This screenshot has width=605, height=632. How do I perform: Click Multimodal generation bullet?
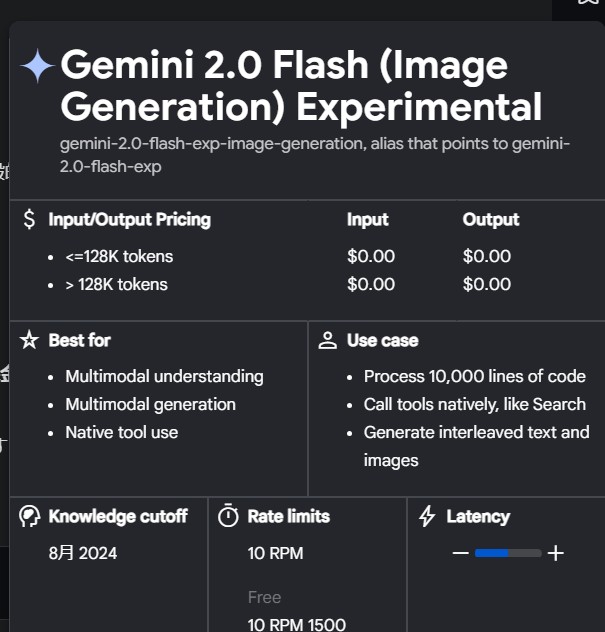[x=151, y=405]
